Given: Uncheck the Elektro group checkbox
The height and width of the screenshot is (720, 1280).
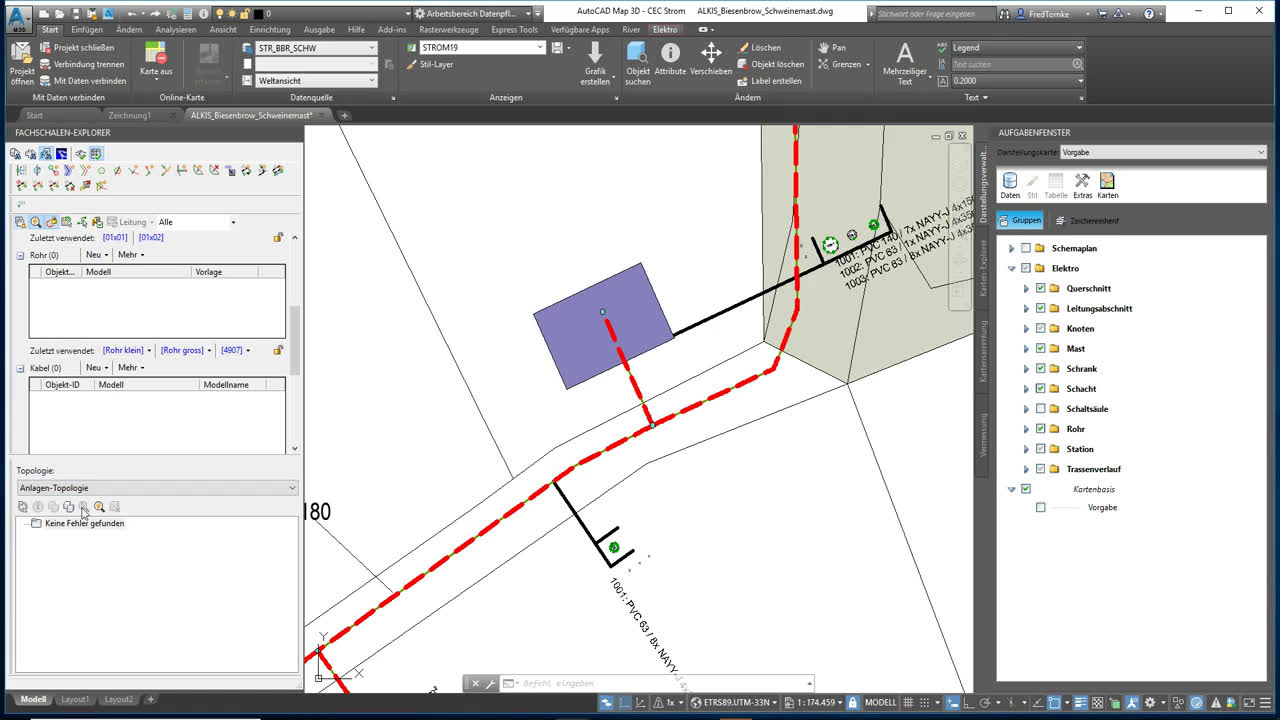Looking at the screenshot, I should tap(1027, 268).
